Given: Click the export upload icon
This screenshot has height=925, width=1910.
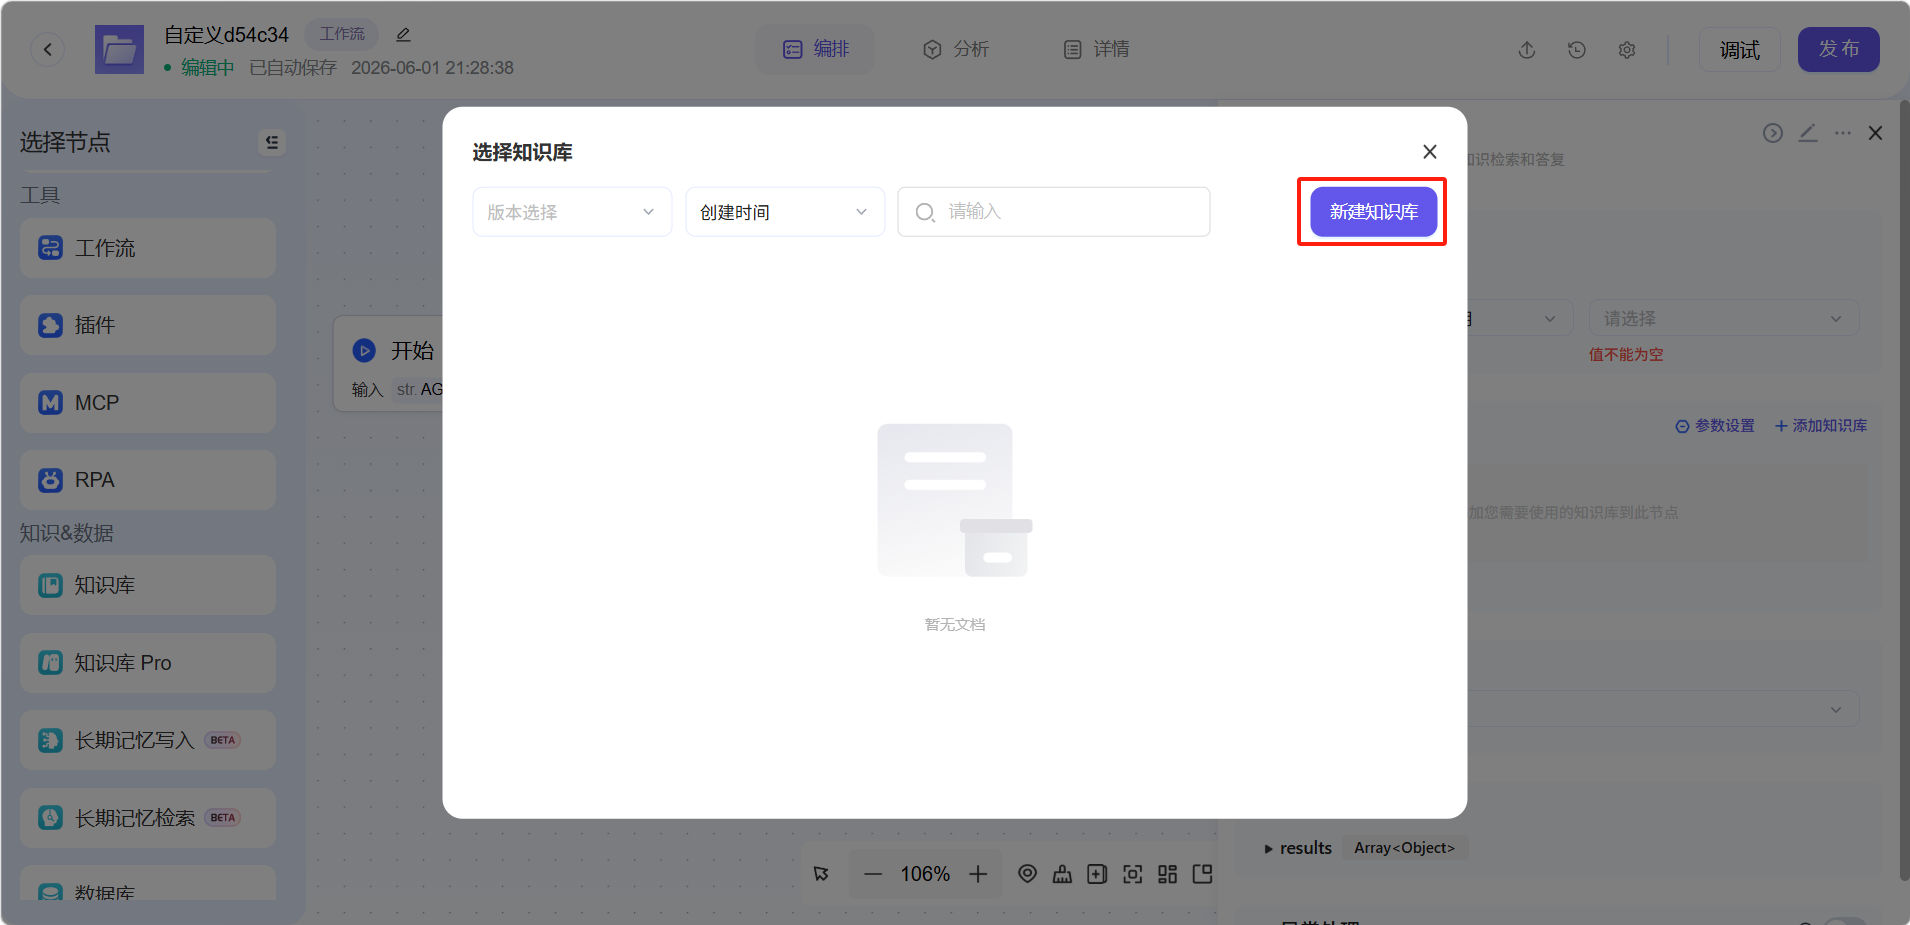Looking at the screenshot, I should point(1527,50).
